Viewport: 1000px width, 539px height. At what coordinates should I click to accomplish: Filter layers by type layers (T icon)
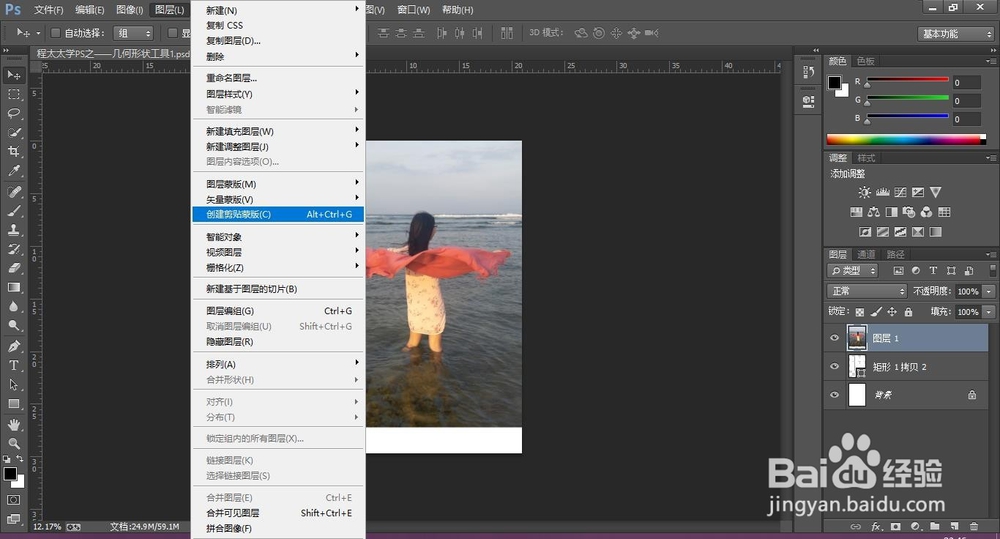(x=933, y=270)
